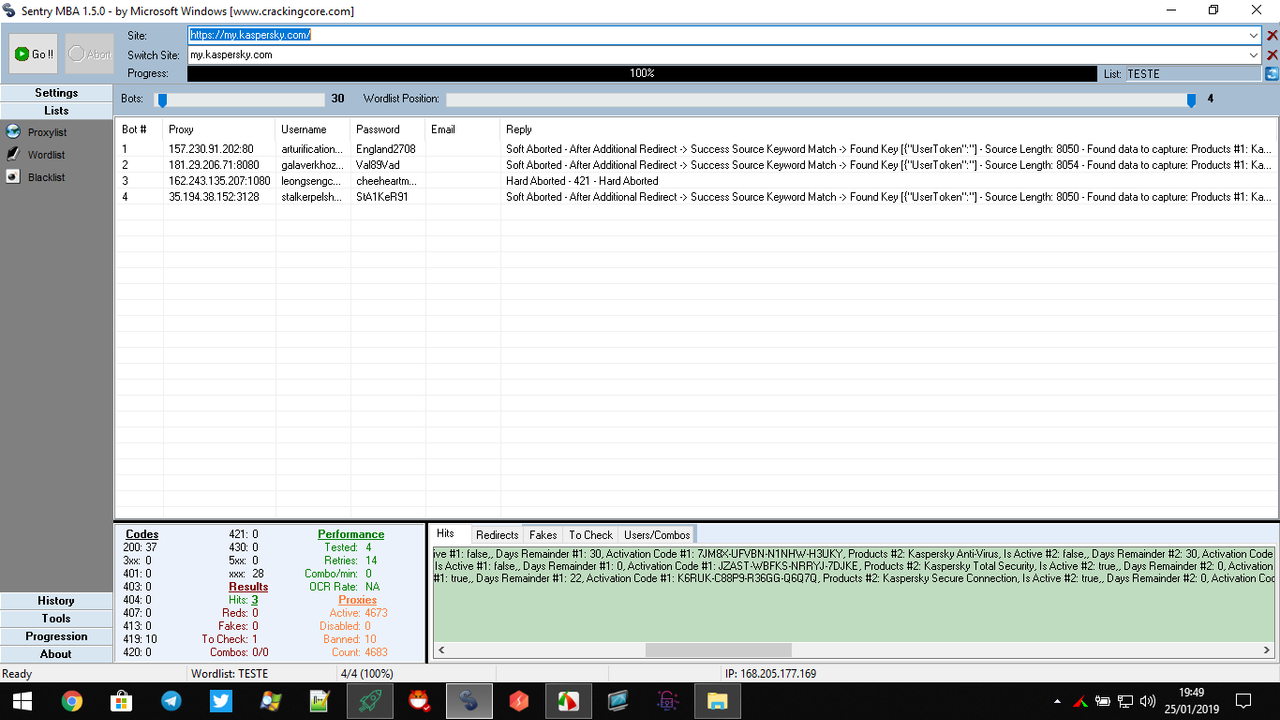Adjust the Bots slider handle
Viewport: 1280px width, 720px height.
click(x=161, y=100)
